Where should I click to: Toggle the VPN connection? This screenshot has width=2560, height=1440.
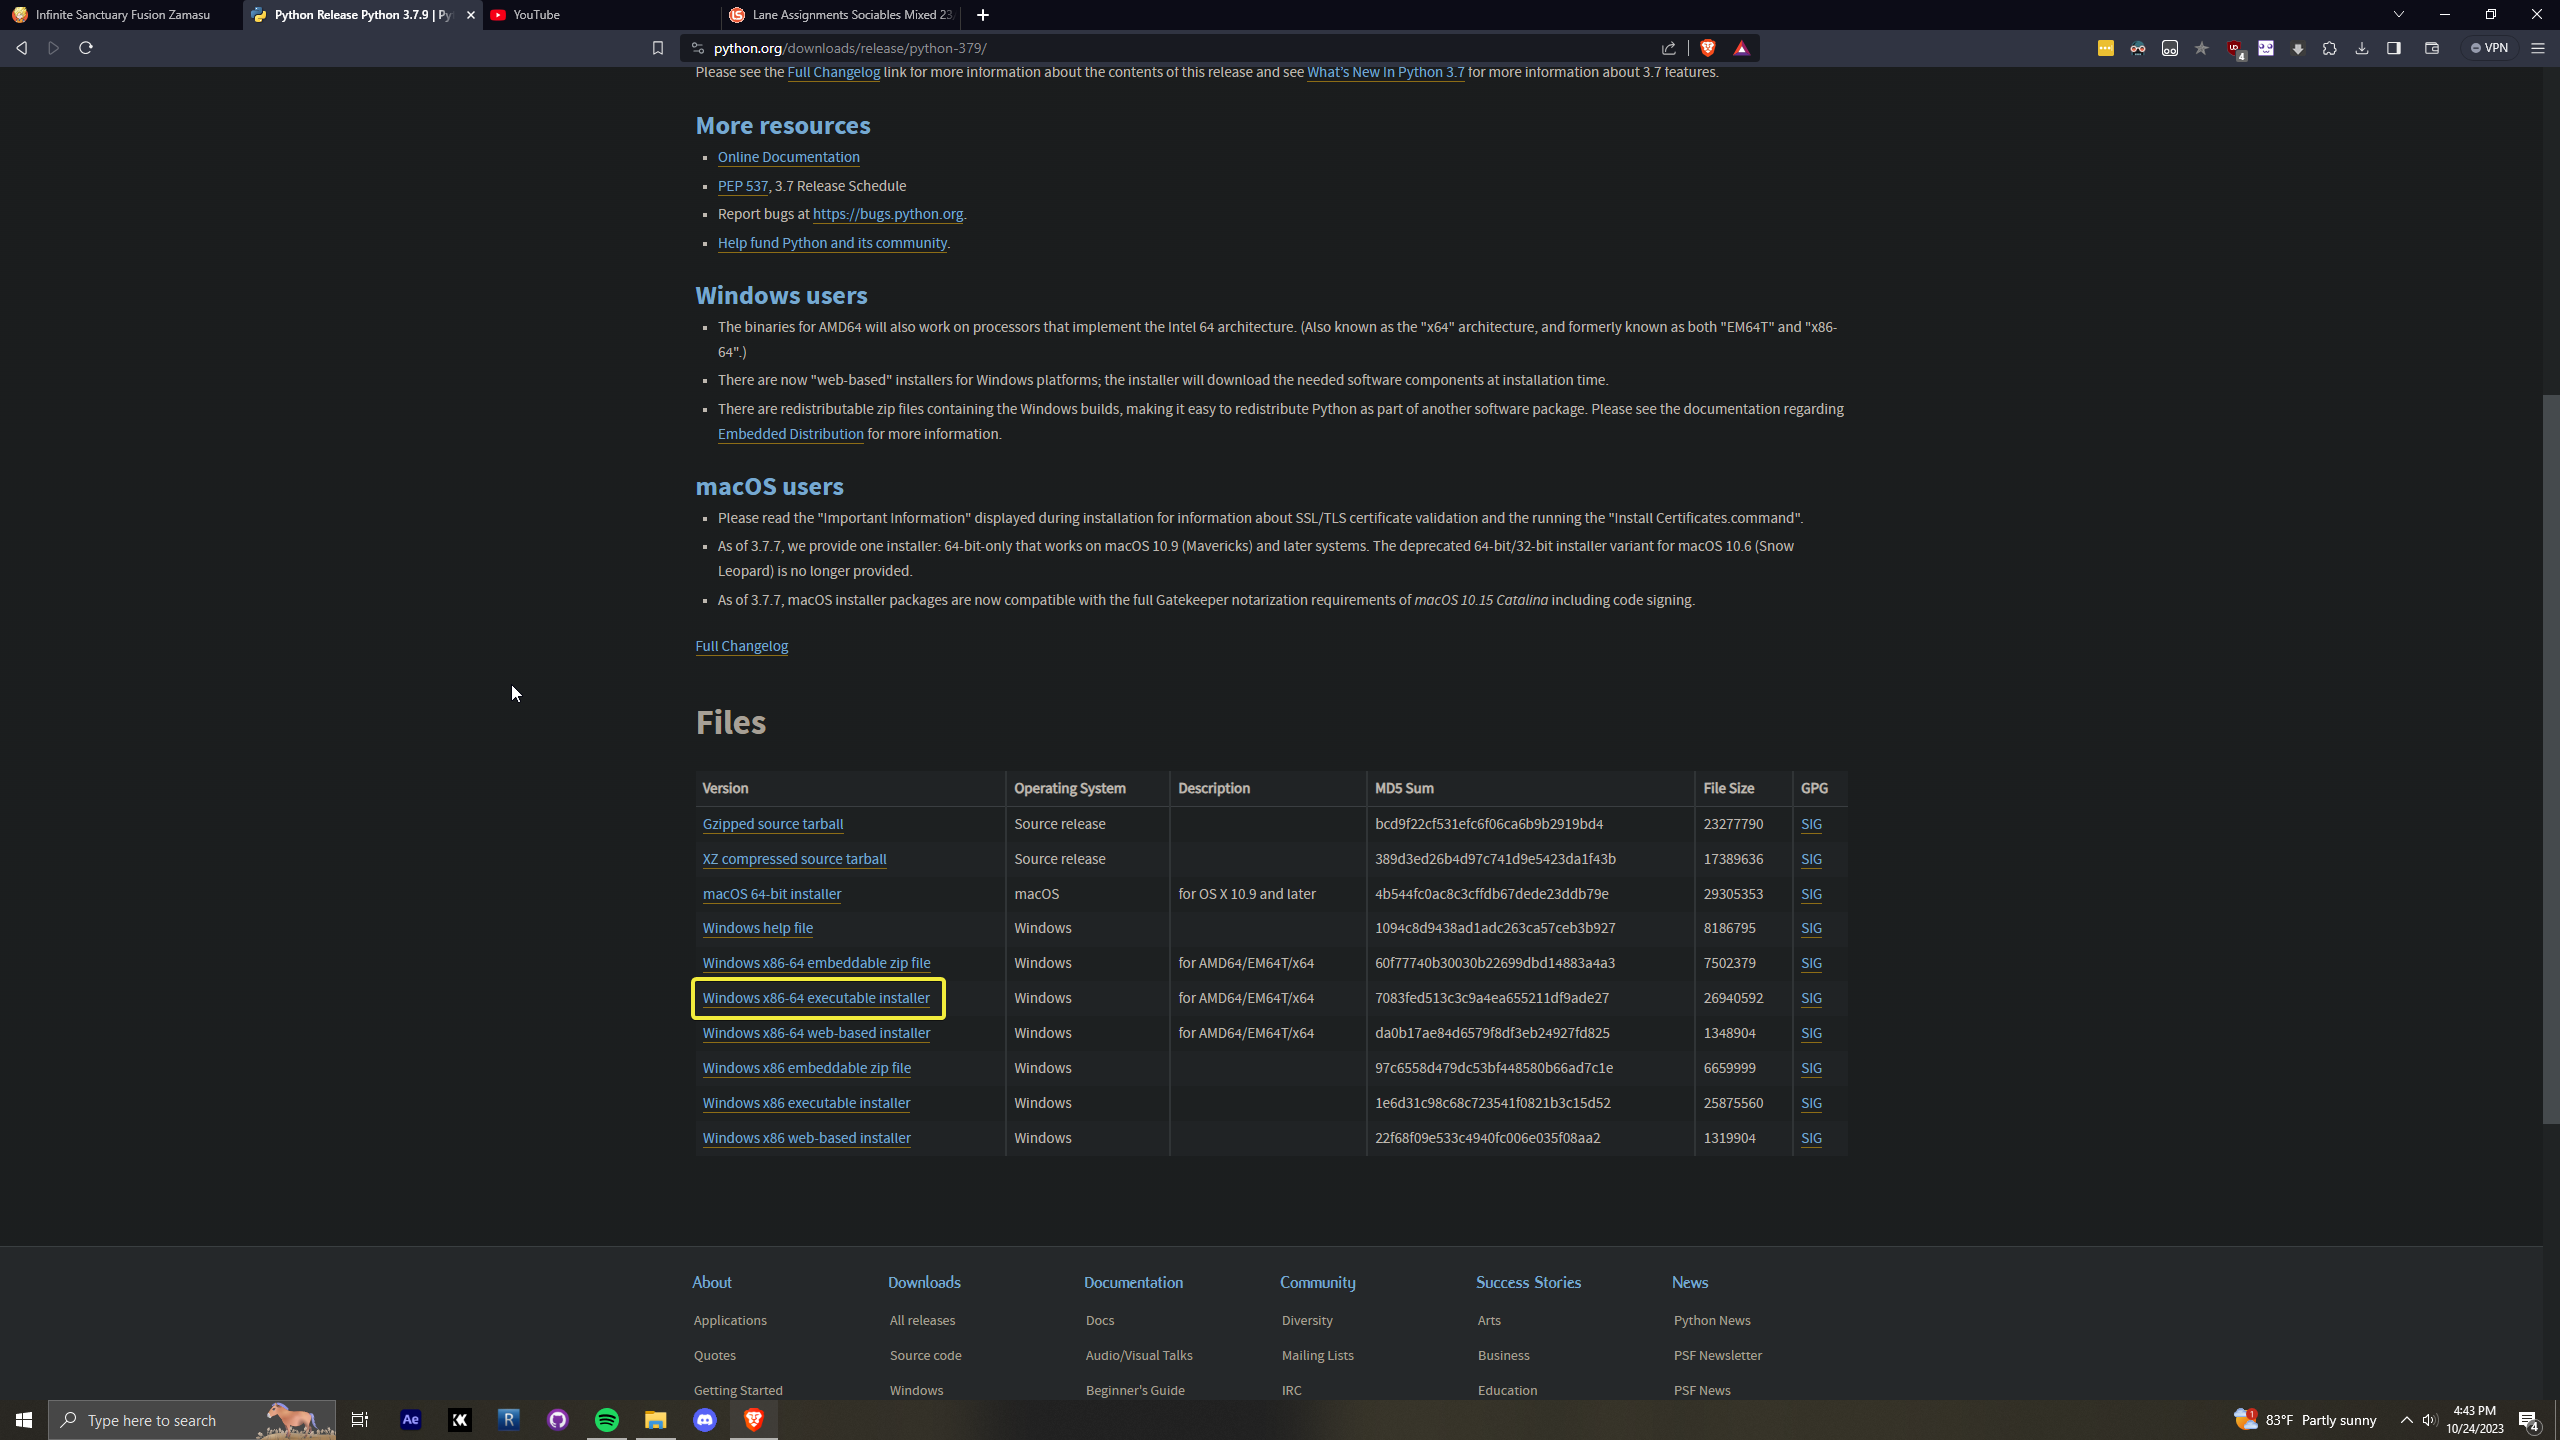[2490, 47]
